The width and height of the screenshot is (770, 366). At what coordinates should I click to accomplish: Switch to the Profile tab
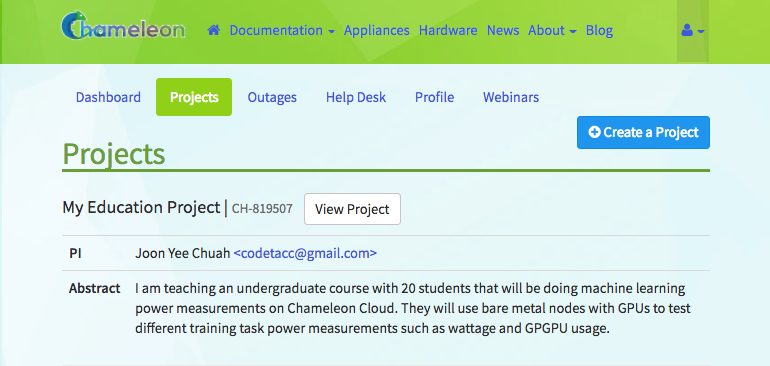pyautogui.click(x=435, y=97)
